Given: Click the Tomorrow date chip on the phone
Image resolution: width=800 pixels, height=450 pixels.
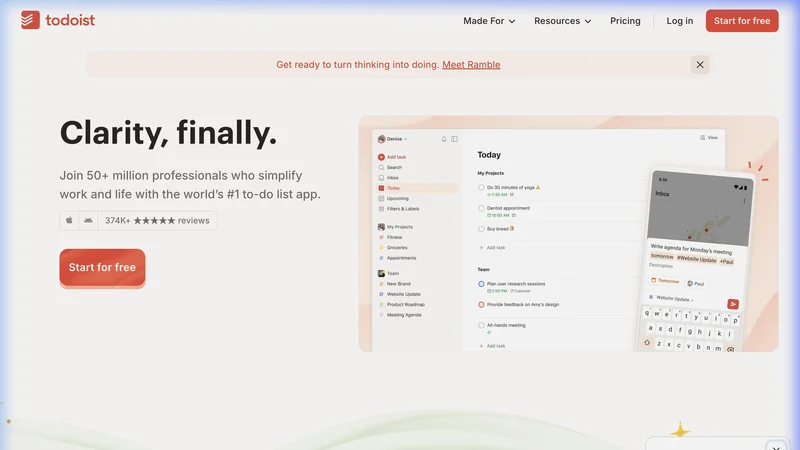Looking at the screenshot, I should tap(665, 281).
